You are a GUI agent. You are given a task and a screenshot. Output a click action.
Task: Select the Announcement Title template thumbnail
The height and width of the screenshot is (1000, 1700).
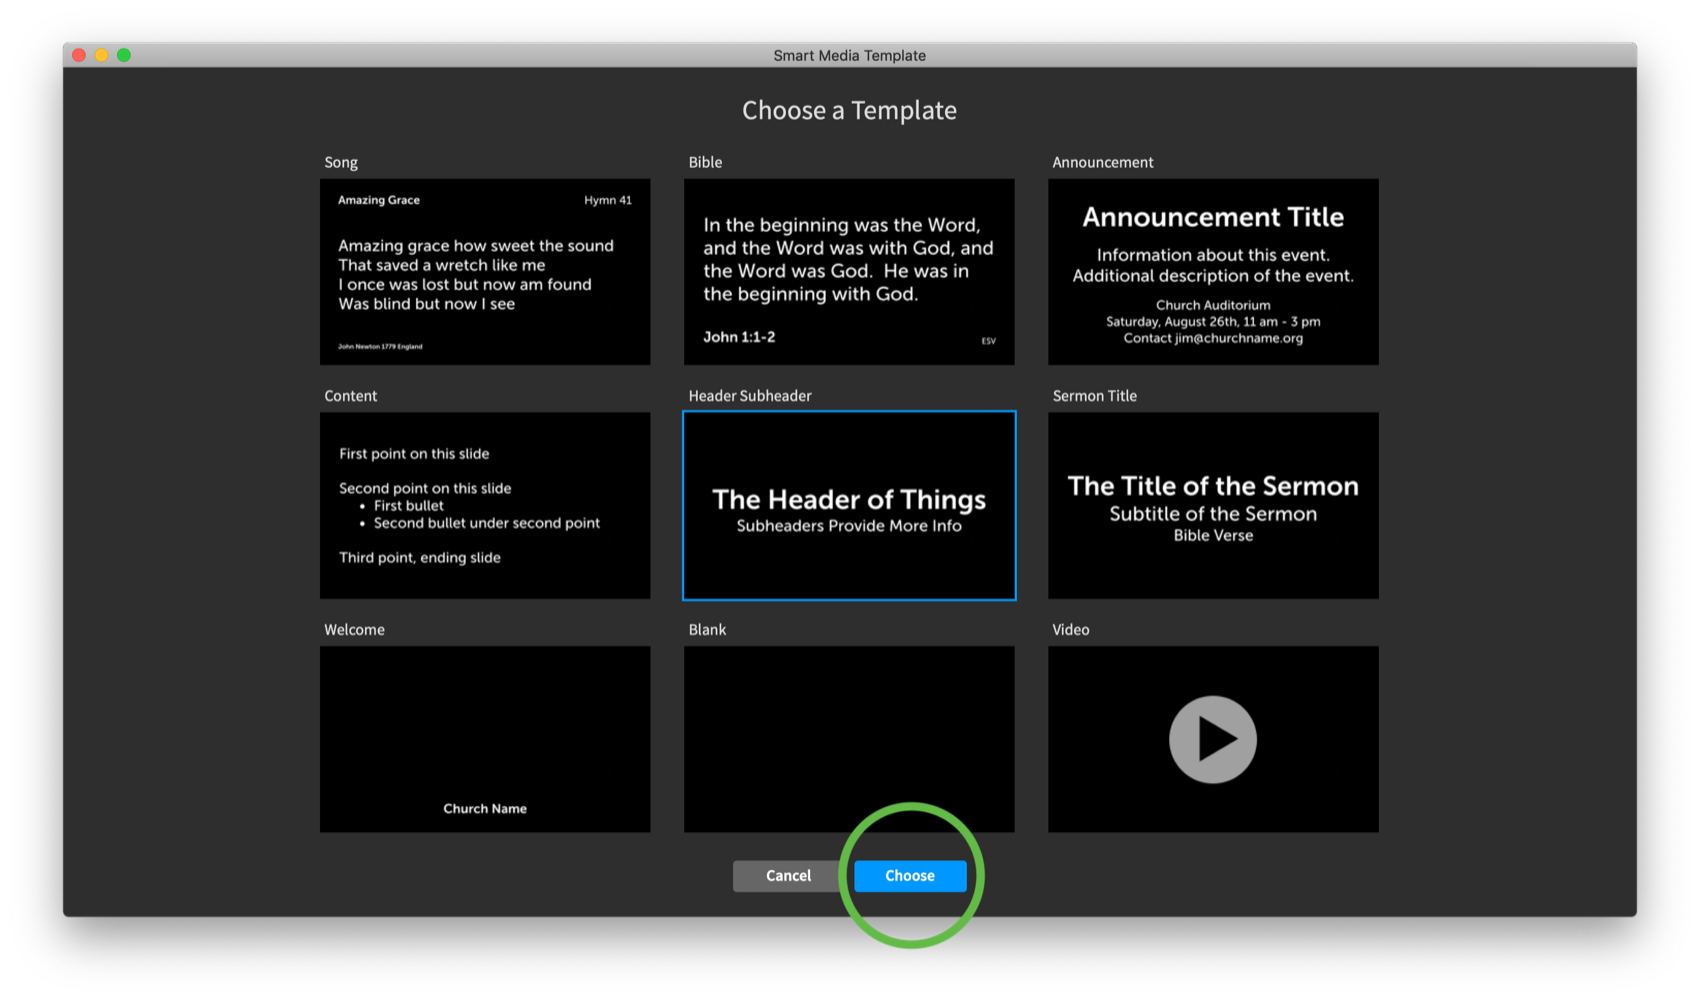click(x=1213, y=272)
